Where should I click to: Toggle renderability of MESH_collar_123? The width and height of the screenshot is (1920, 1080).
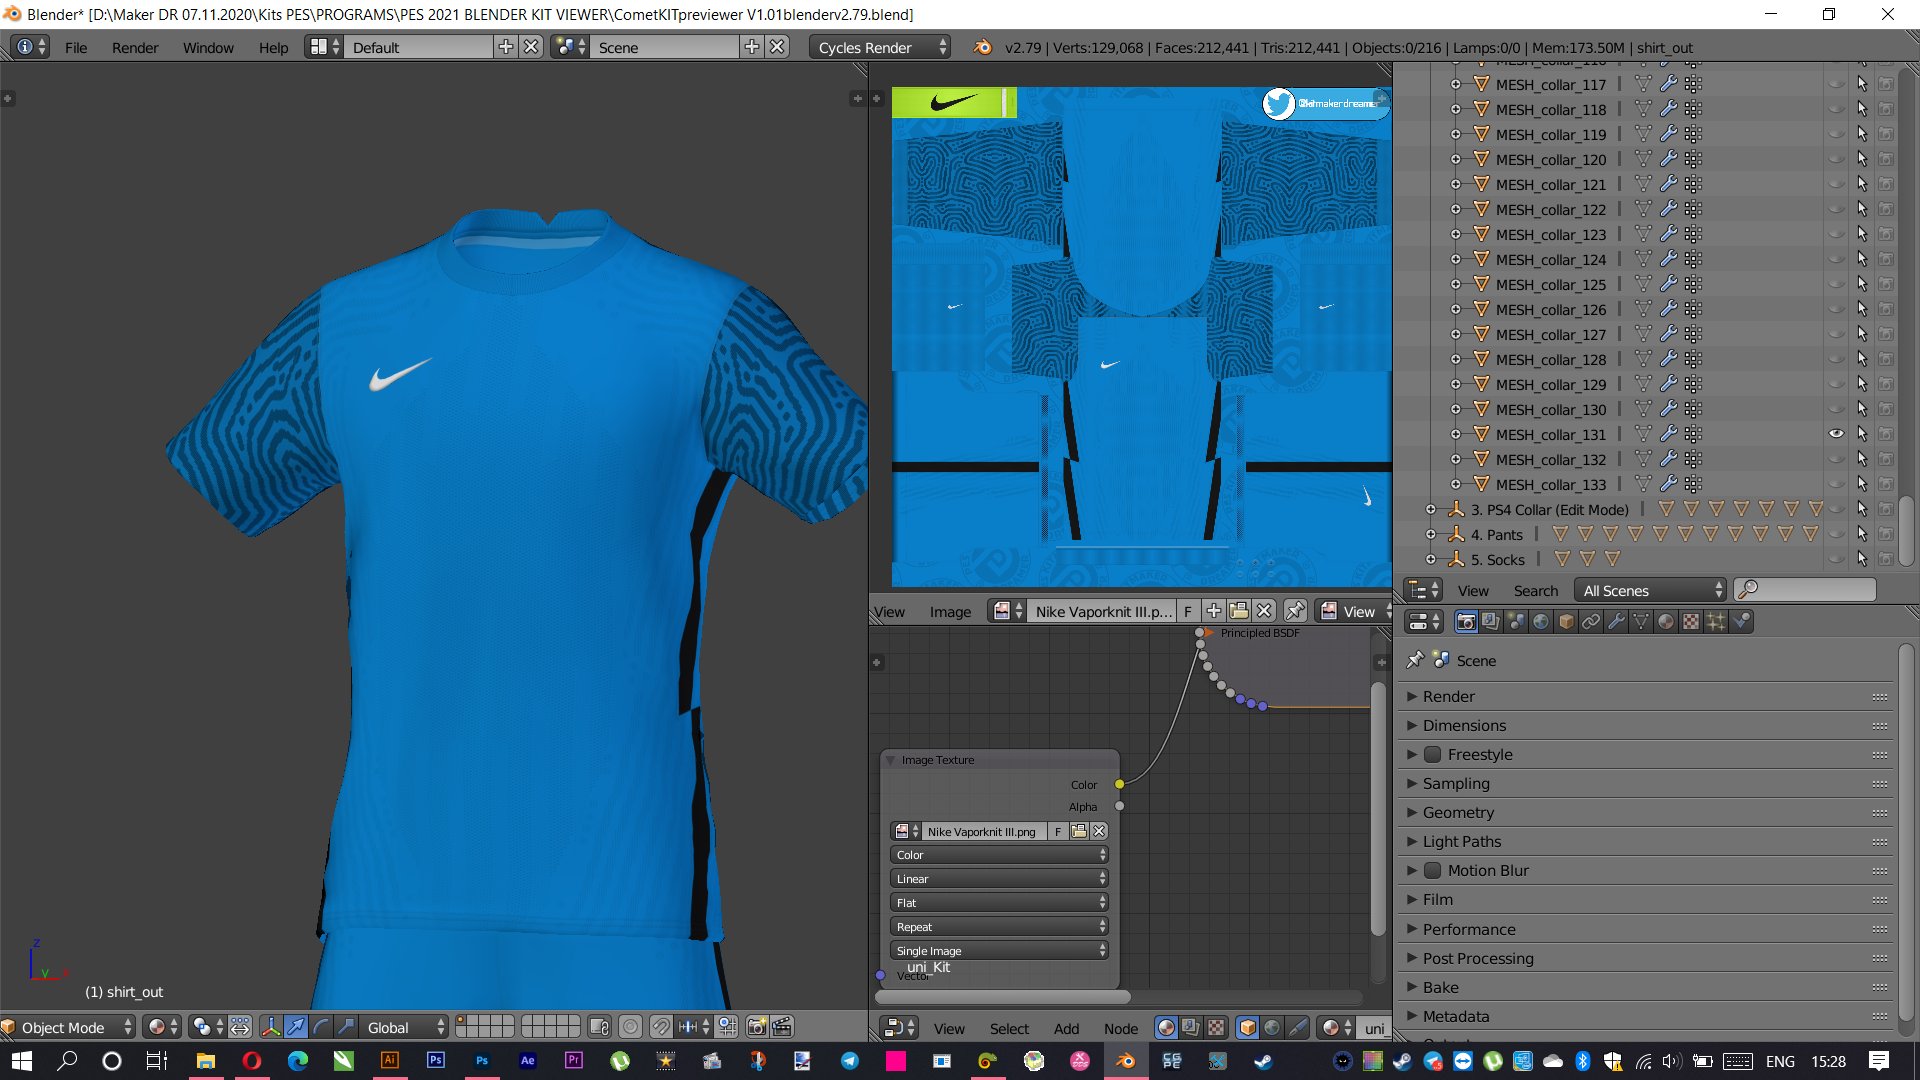tap(1886, 234)
